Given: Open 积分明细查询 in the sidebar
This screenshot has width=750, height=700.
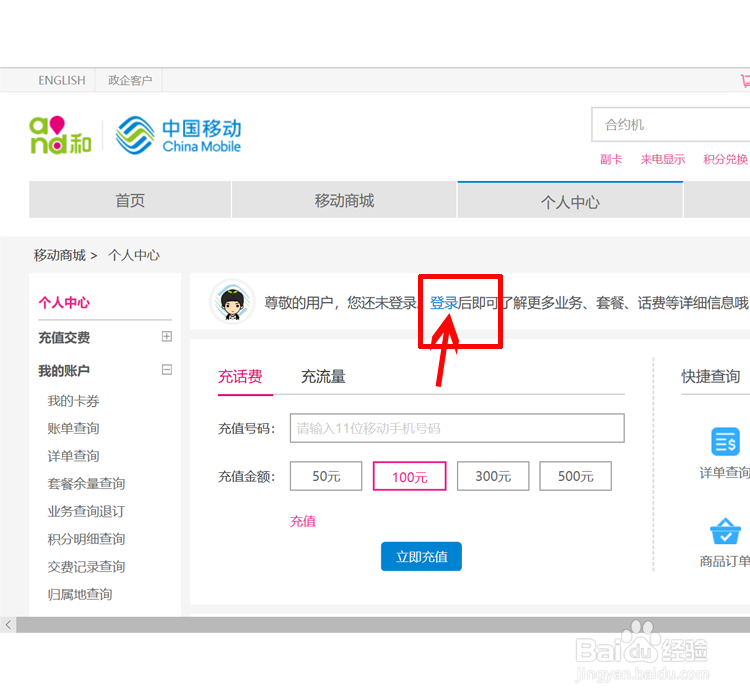Looking at the screenshot, I should [x=86, y=539].
